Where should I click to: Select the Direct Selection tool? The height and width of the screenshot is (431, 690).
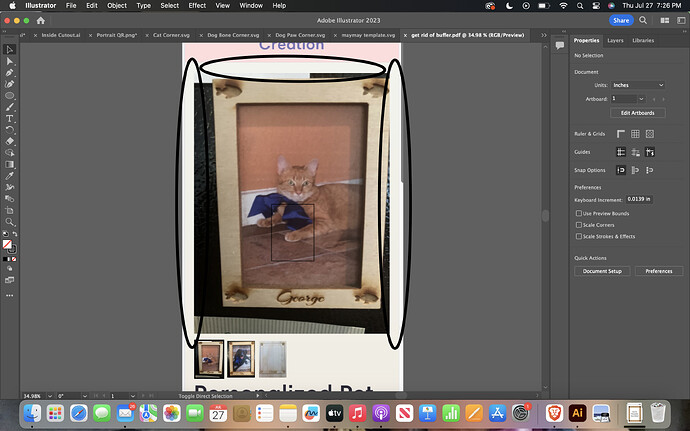[x=10, y=61]
